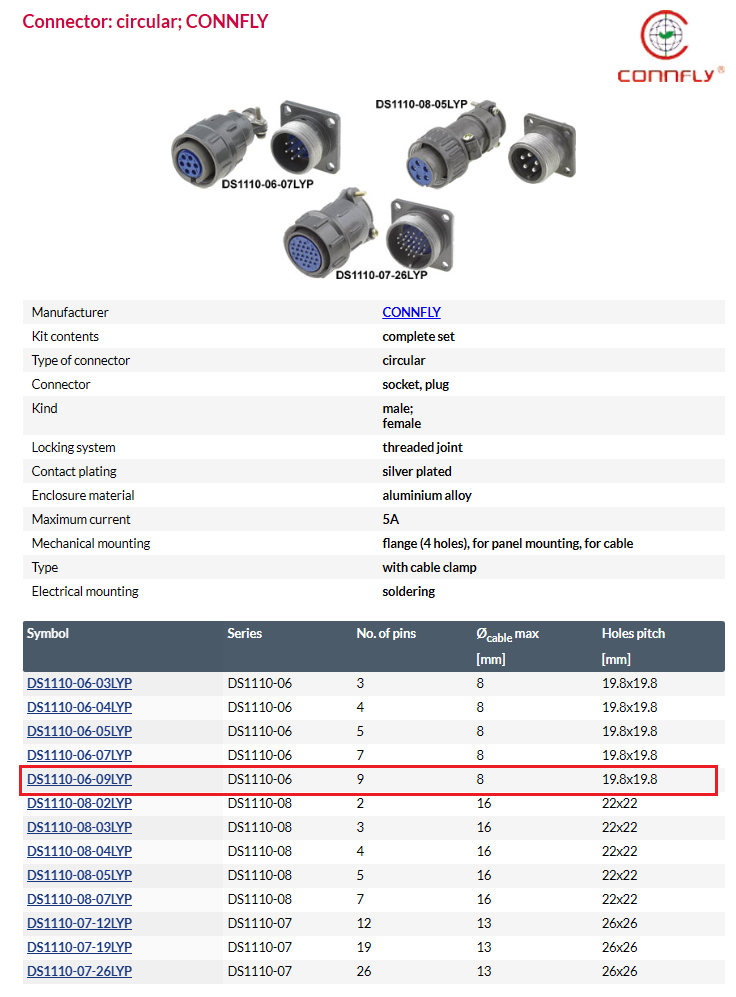Click series DS1110-06 in DS1110-06-04LYP row

pos(259,707)
